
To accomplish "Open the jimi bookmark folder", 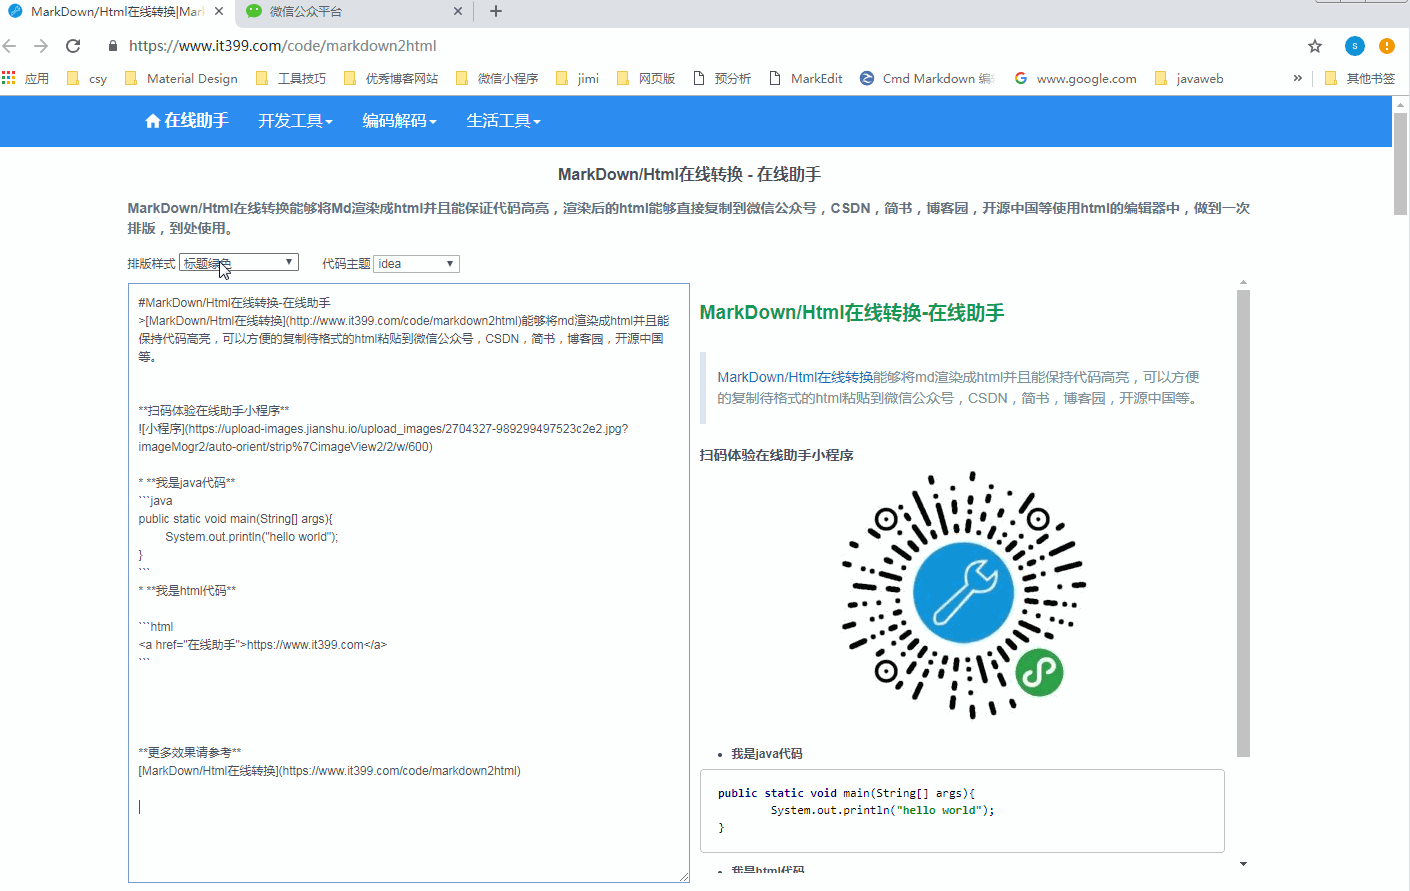I will click(x=577, y=78).
